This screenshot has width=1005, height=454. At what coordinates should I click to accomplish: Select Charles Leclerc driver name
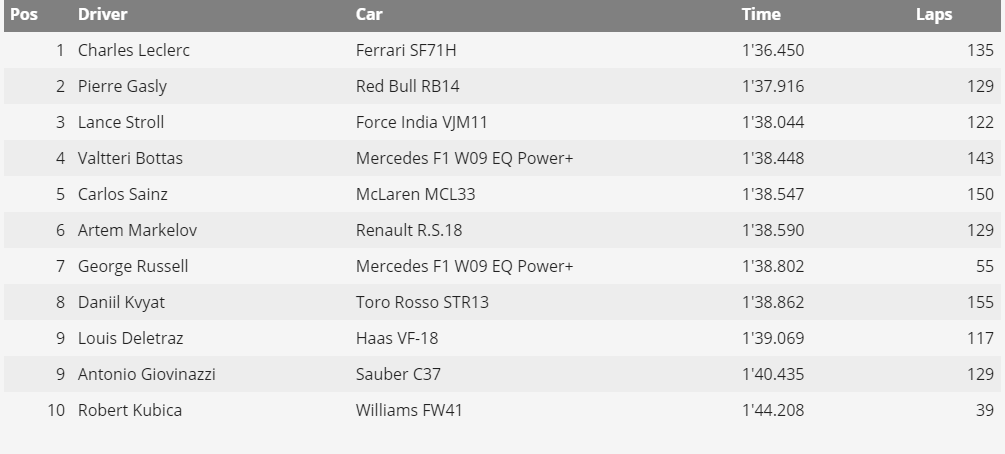[134, 50]
